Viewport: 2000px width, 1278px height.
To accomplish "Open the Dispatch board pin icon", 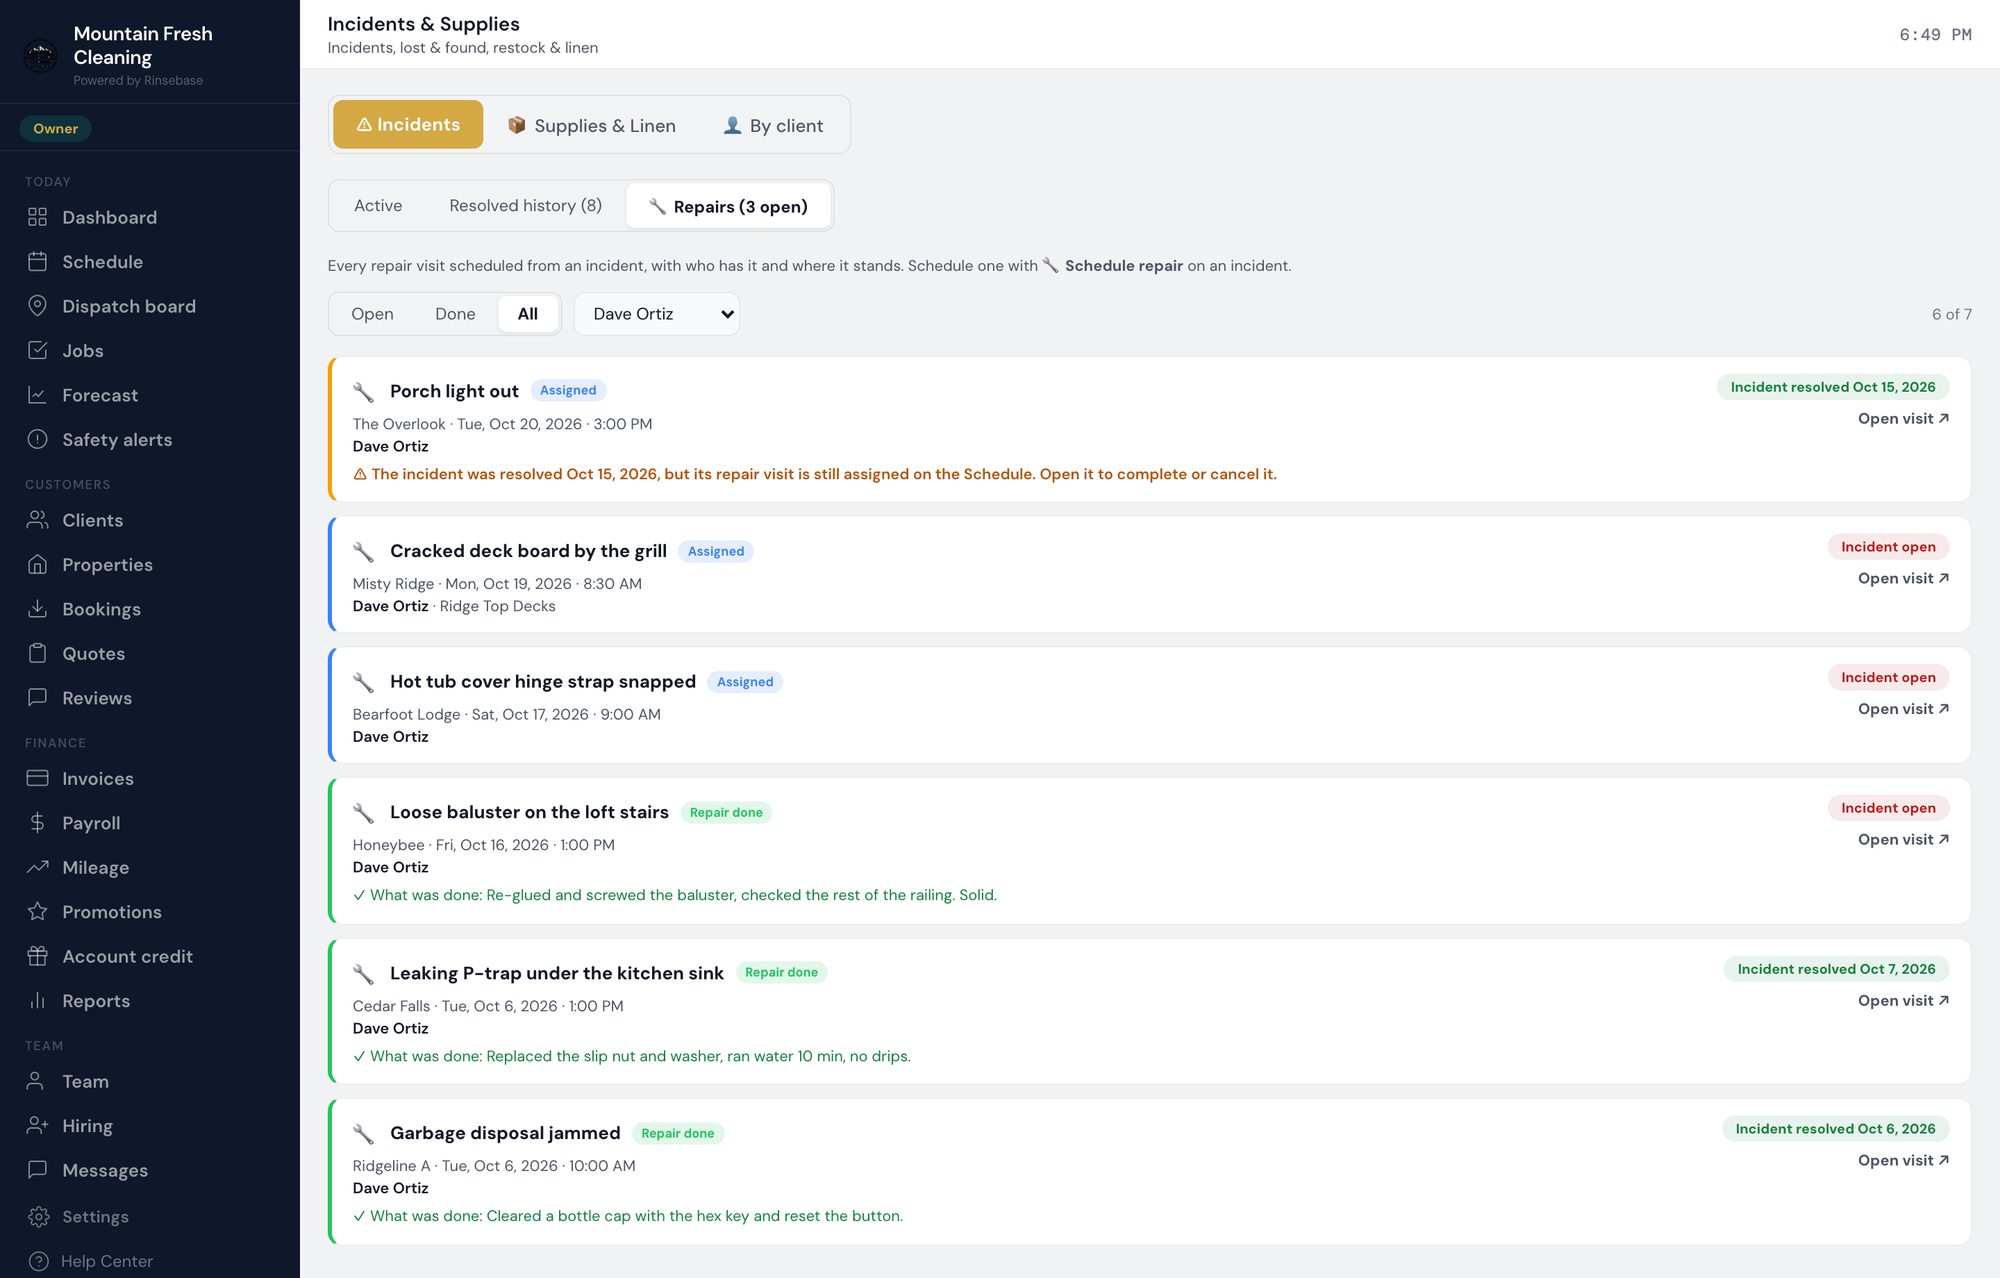I will click(37, 306).
